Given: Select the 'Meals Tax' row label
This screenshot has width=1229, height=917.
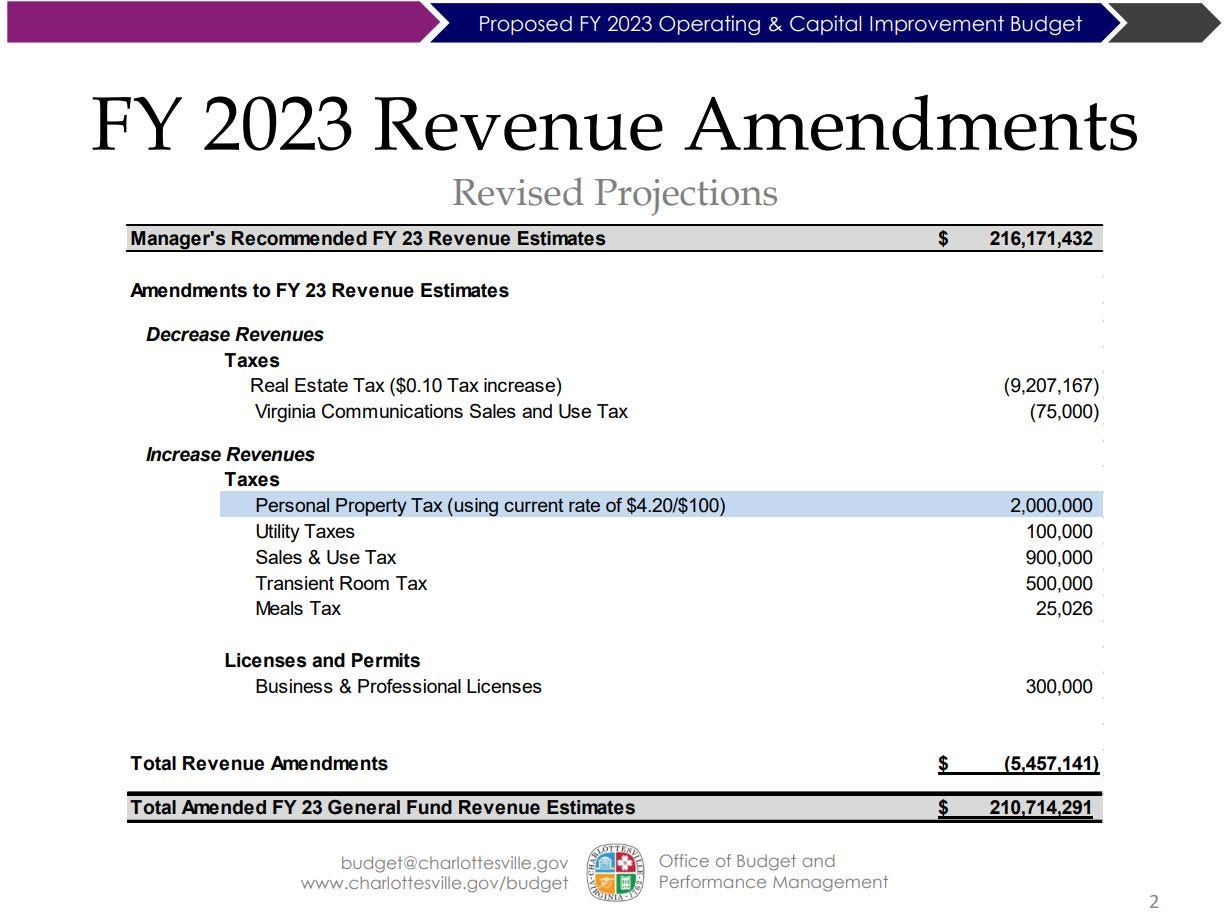Looking at the screenshot, I should click(298, 609).
